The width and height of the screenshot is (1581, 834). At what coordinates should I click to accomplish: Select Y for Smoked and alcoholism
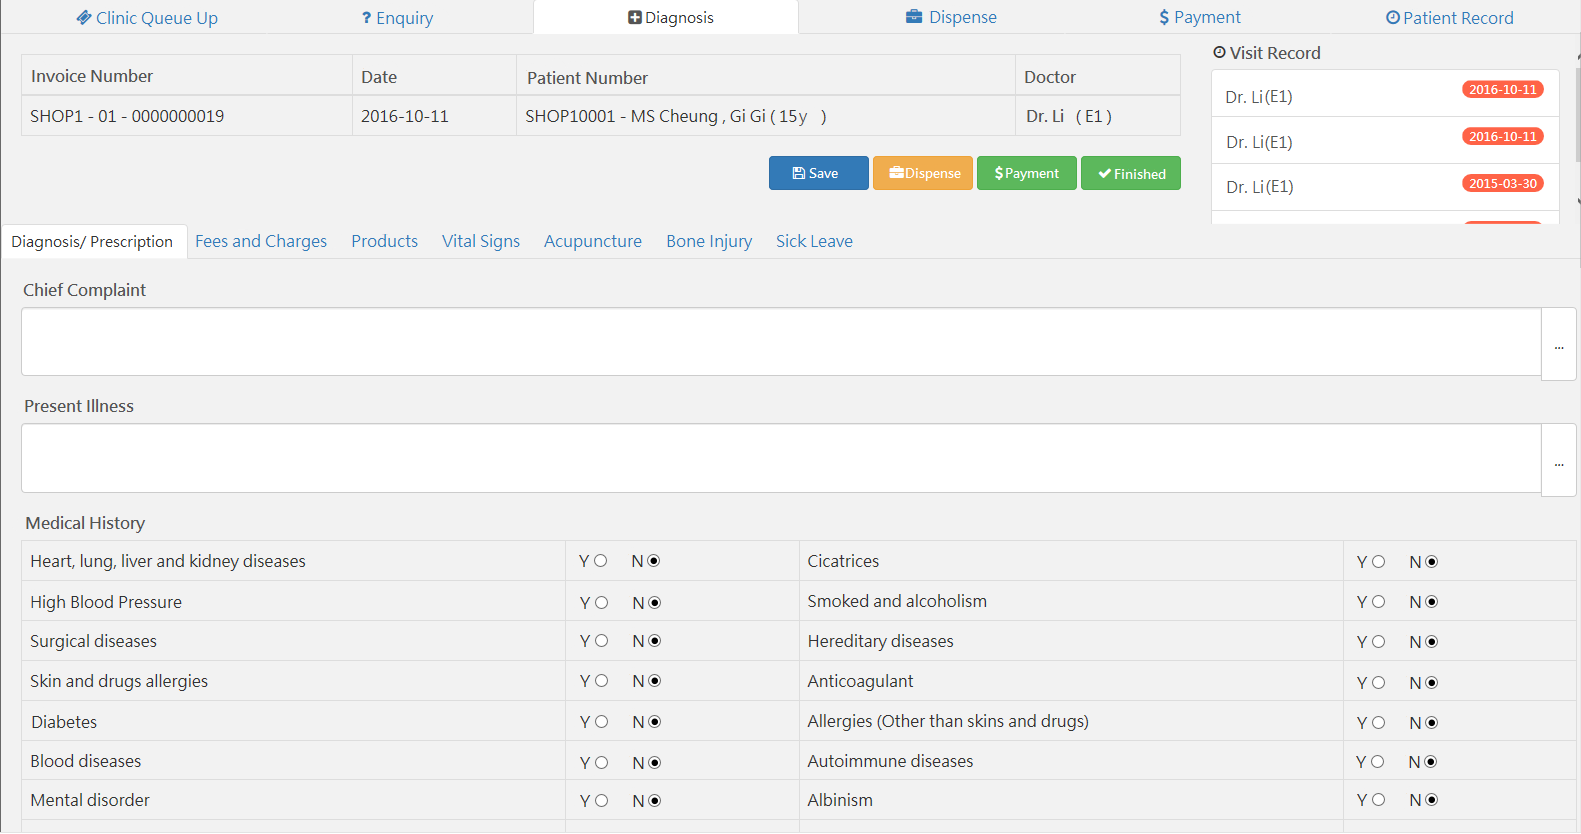coord(1378,602)
